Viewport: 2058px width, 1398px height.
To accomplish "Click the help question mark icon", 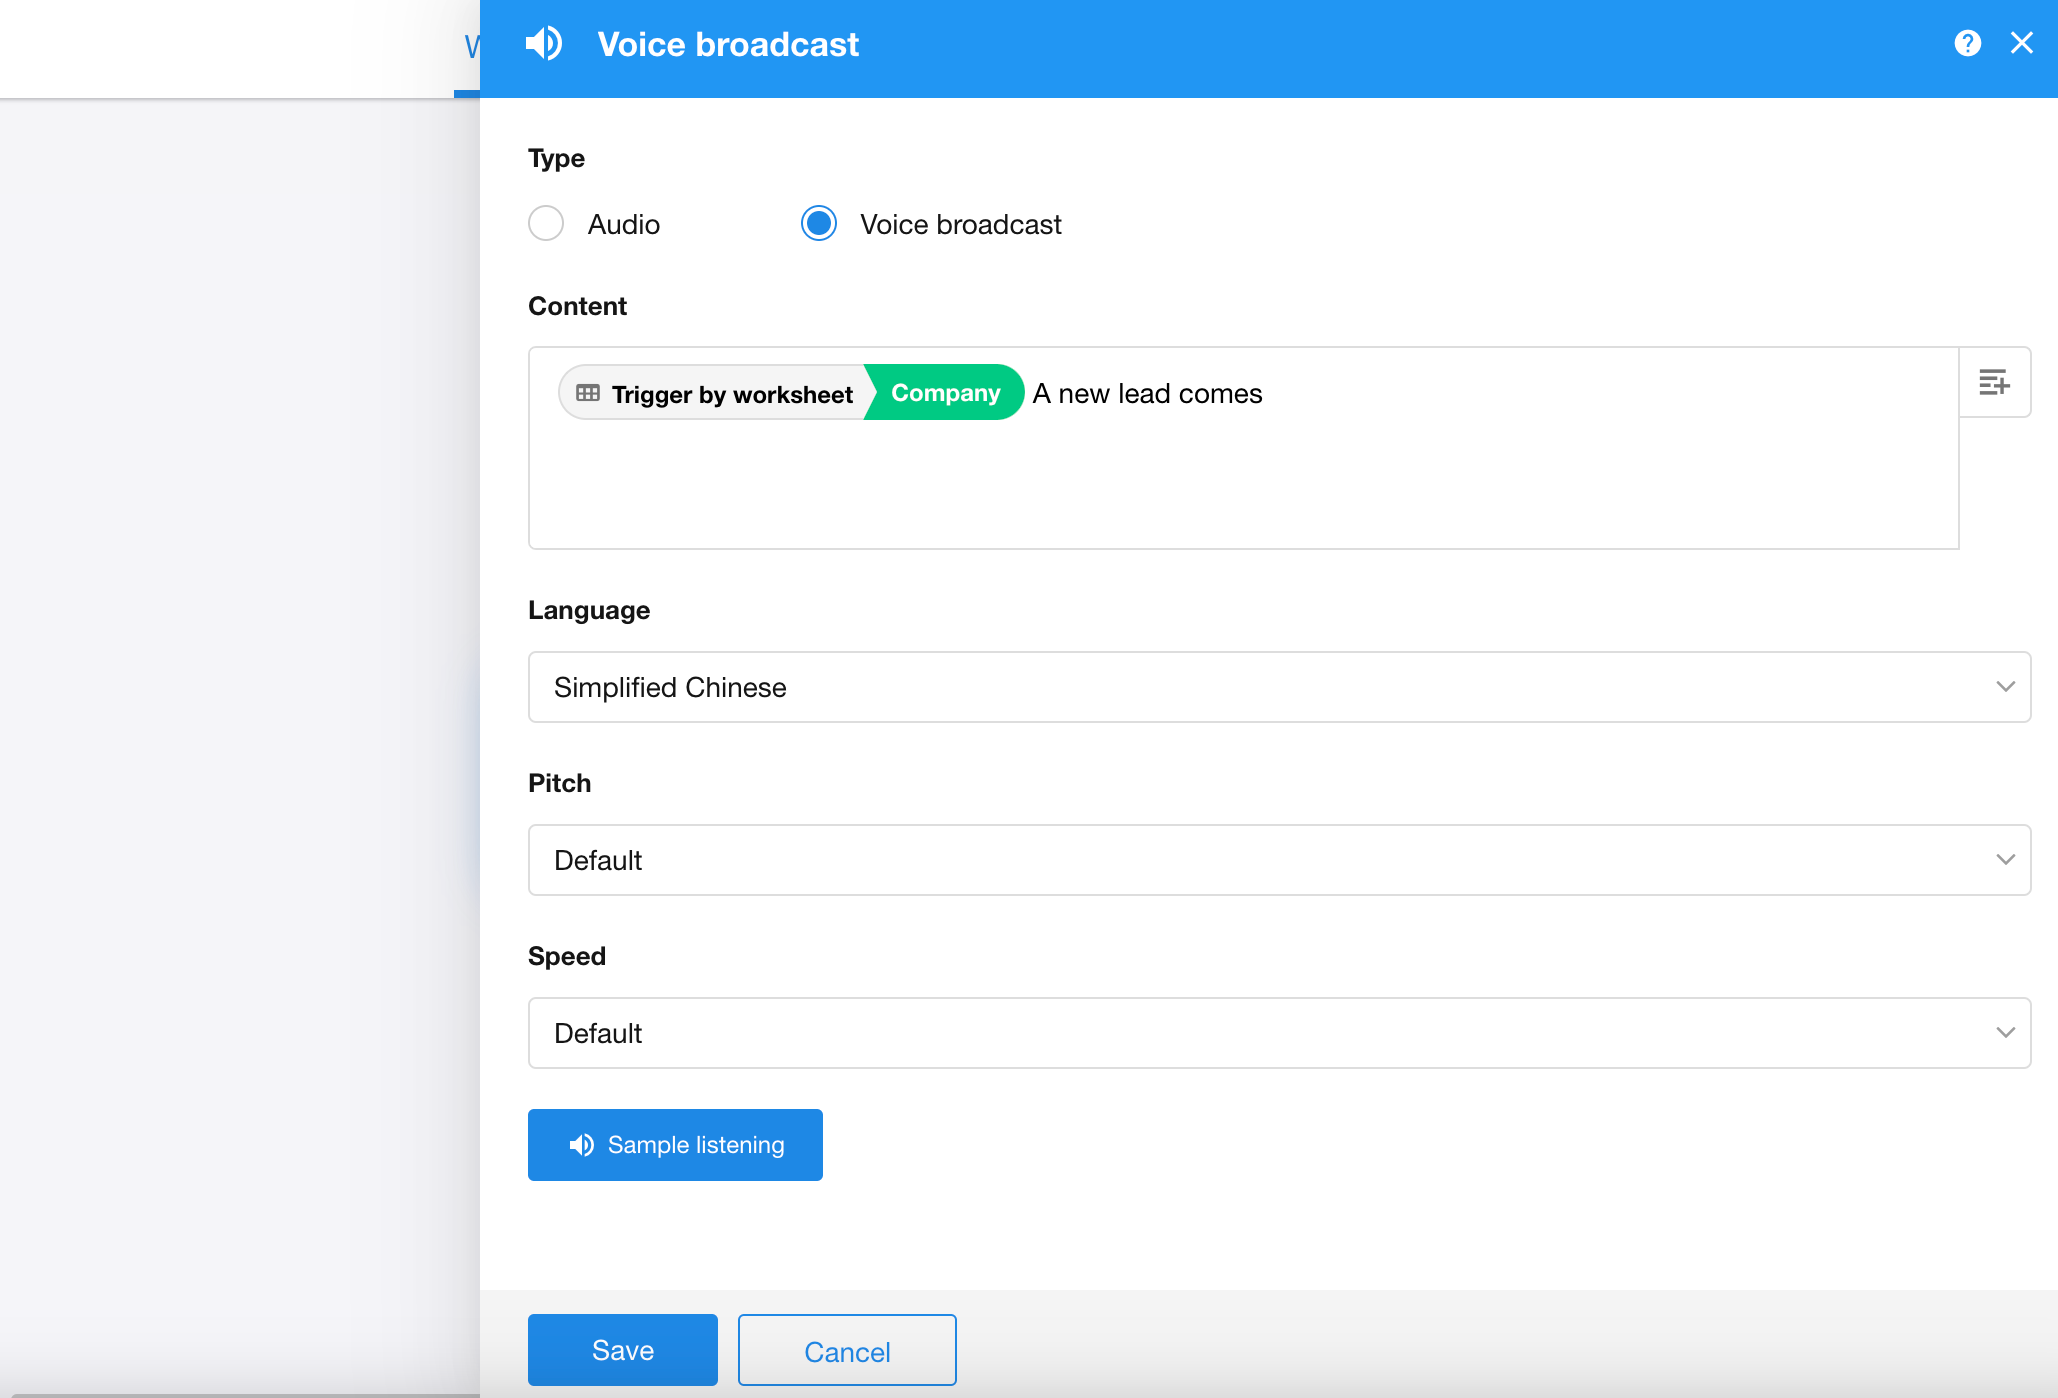I will pyautogui.click(x=1967, y=43).
